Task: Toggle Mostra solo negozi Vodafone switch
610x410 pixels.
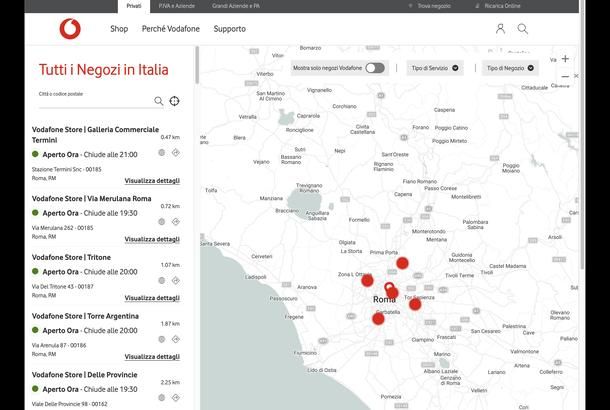Action: click(x=375, y=68)
